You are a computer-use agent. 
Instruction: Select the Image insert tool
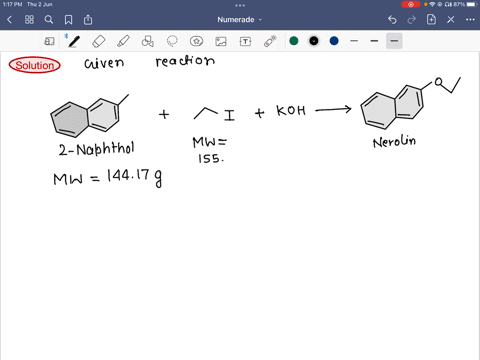click(221, 41)
